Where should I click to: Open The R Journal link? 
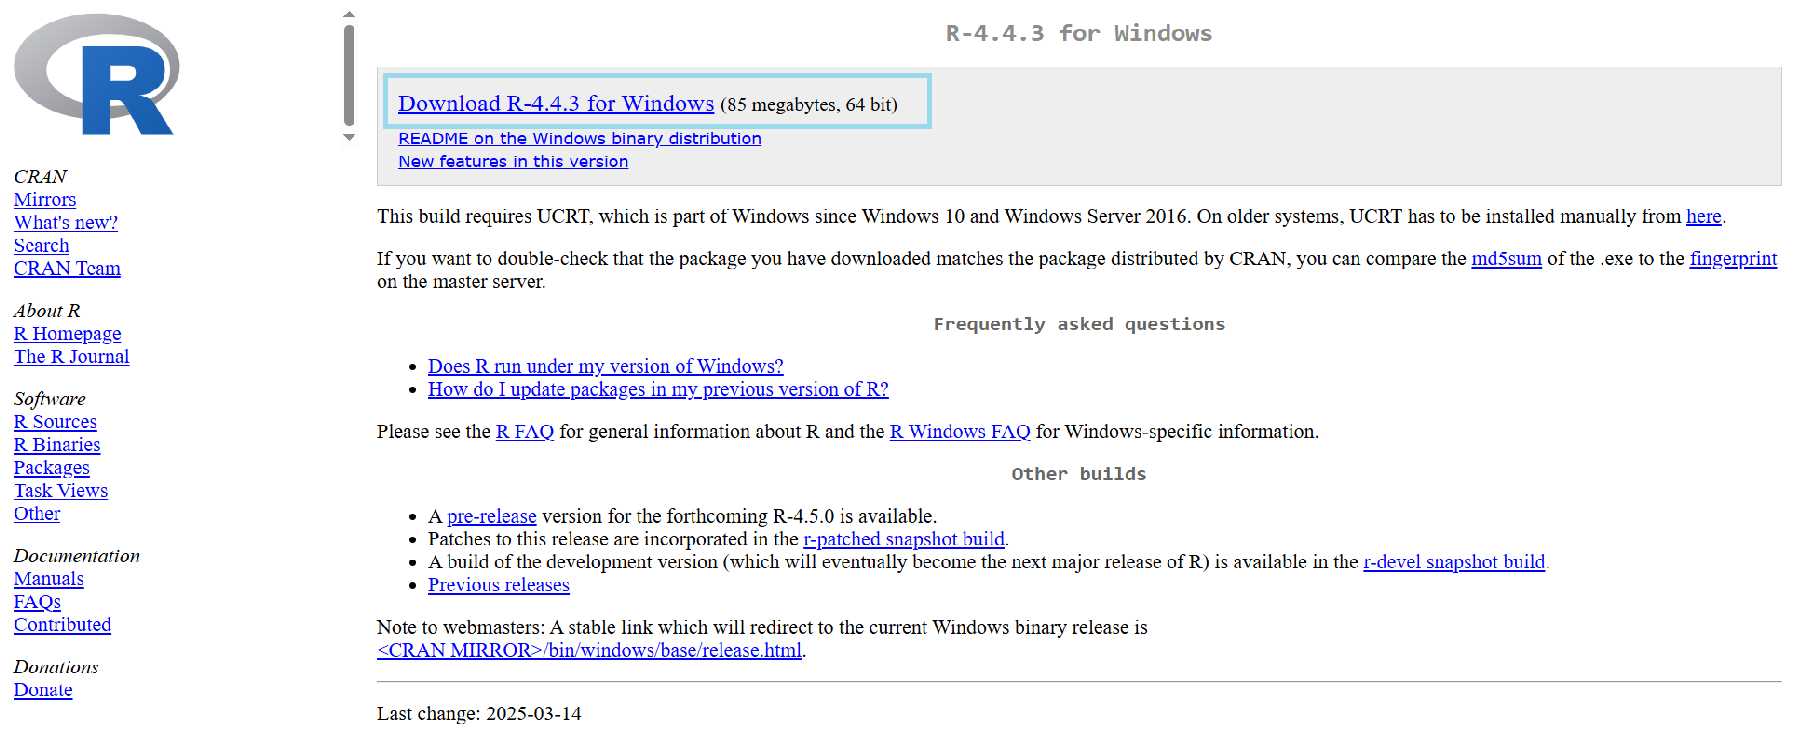[x=72, y=356]
